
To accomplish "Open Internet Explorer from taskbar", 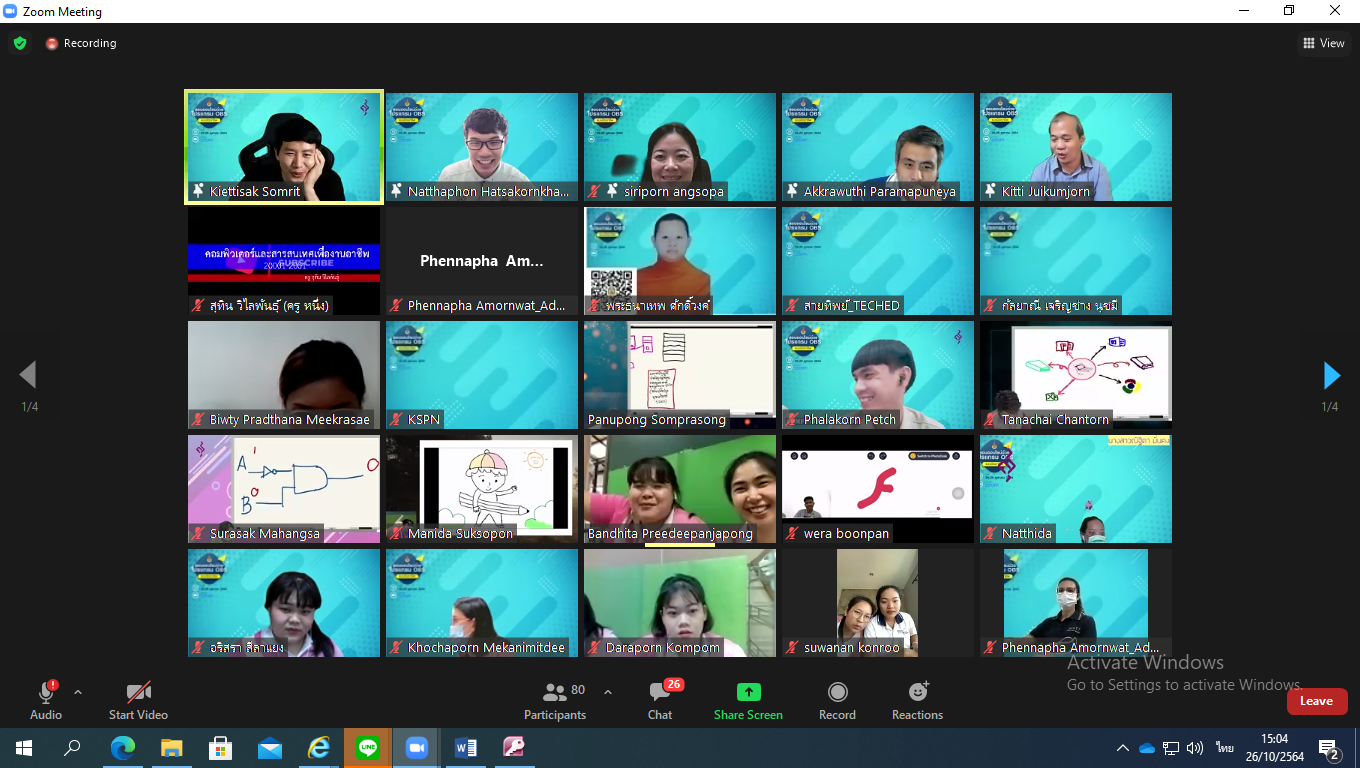I will 318,748.
